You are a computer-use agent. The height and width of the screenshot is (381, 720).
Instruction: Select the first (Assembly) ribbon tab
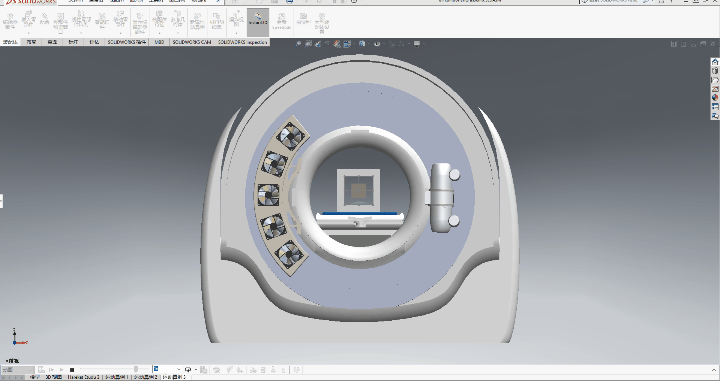point(10,42)
